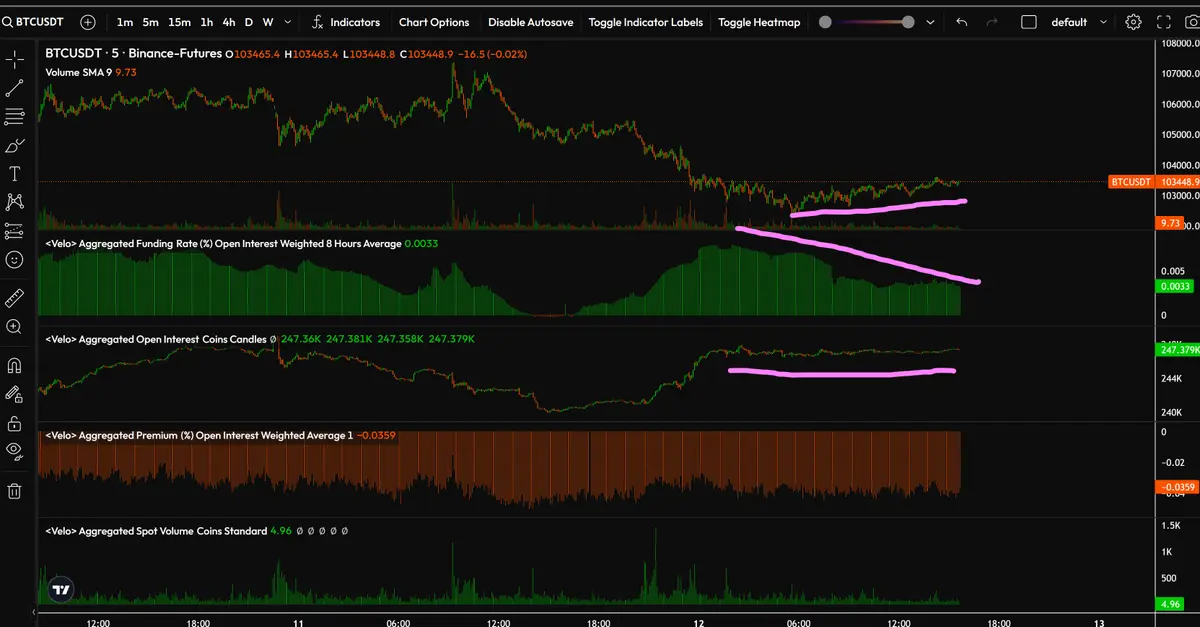Select the 4h timeframe
This screenshot has height=627, width=1200.
[229, 22]
